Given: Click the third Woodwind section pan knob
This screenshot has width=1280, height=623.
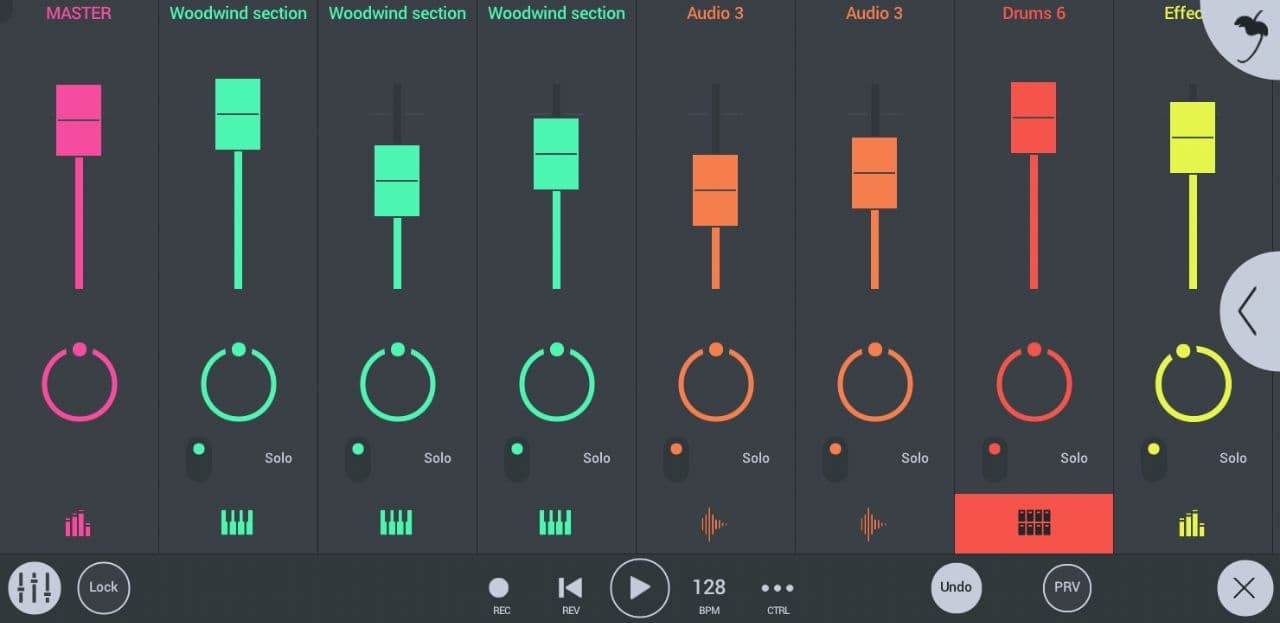Looking at the screenshot, I should (x=556, y=383).
